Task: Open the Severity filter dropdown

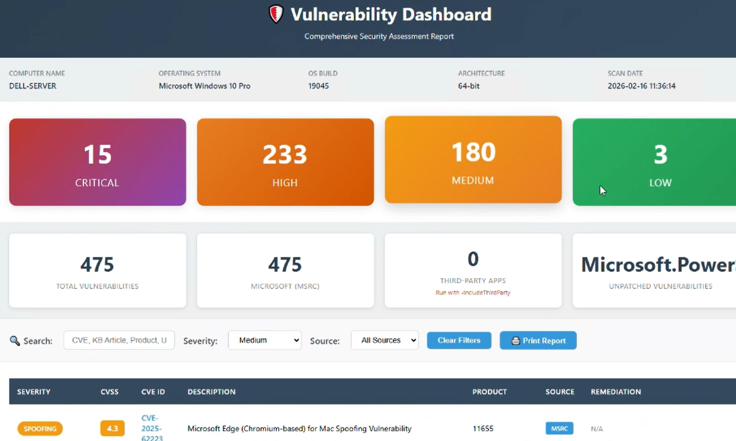Action: (264, 340)
